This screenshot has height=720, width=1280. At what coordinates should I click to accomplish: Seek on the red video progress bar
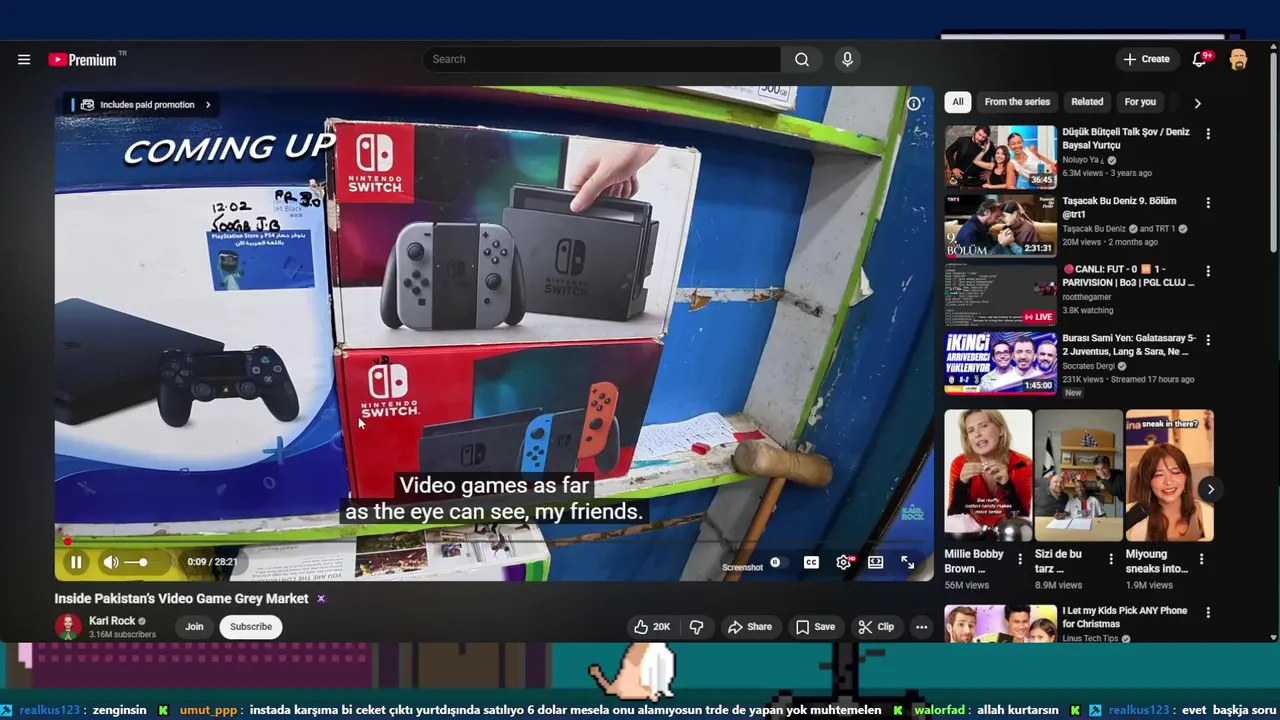[x=494, y=542]
